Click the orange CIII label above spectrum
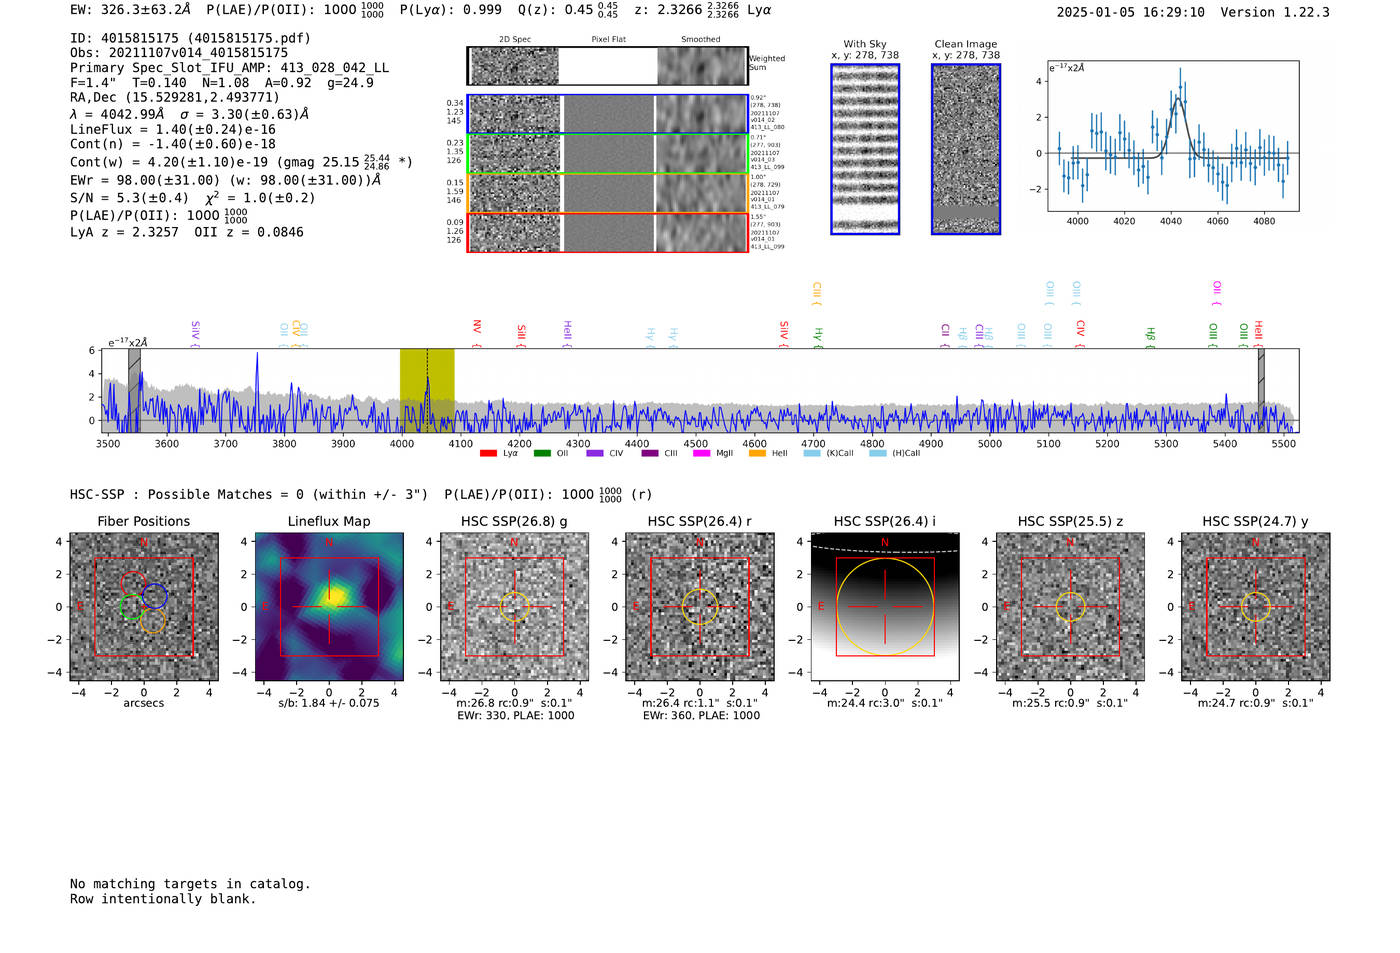 (817, 294)
